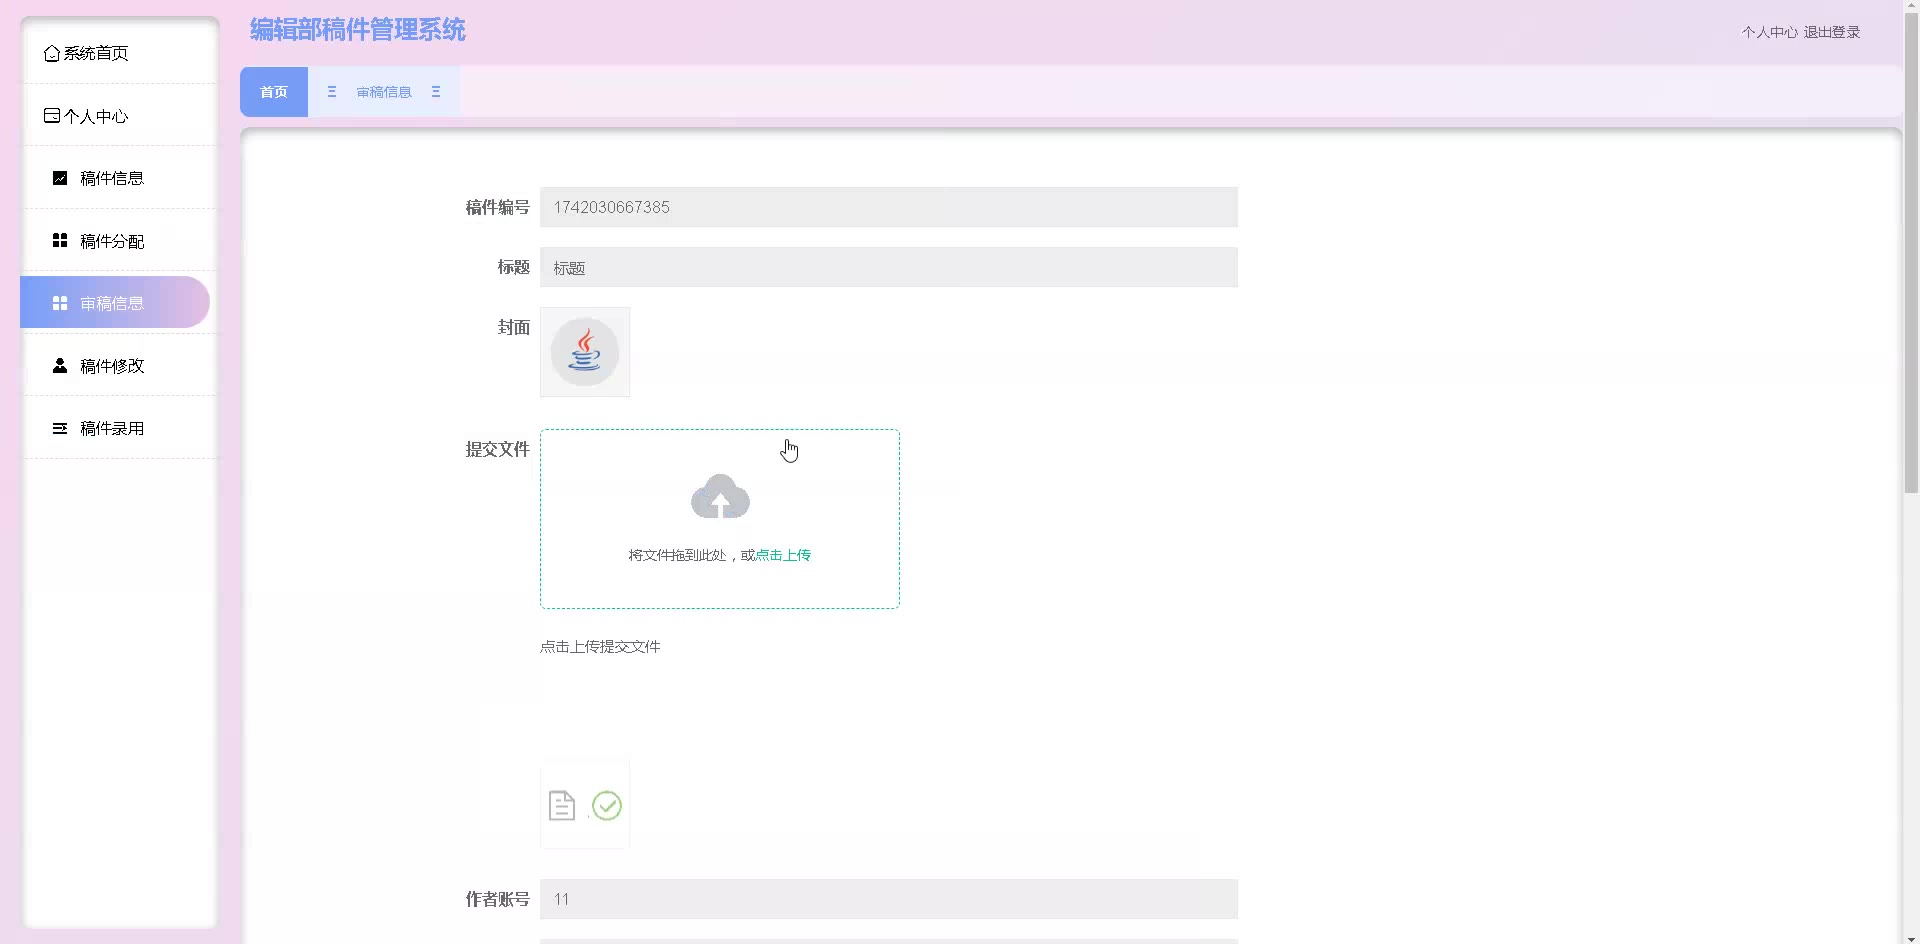Viewport: 1920px width, 944px height.
Task: Click the person icon beside 稿件修改
Action: click(60, 366)
